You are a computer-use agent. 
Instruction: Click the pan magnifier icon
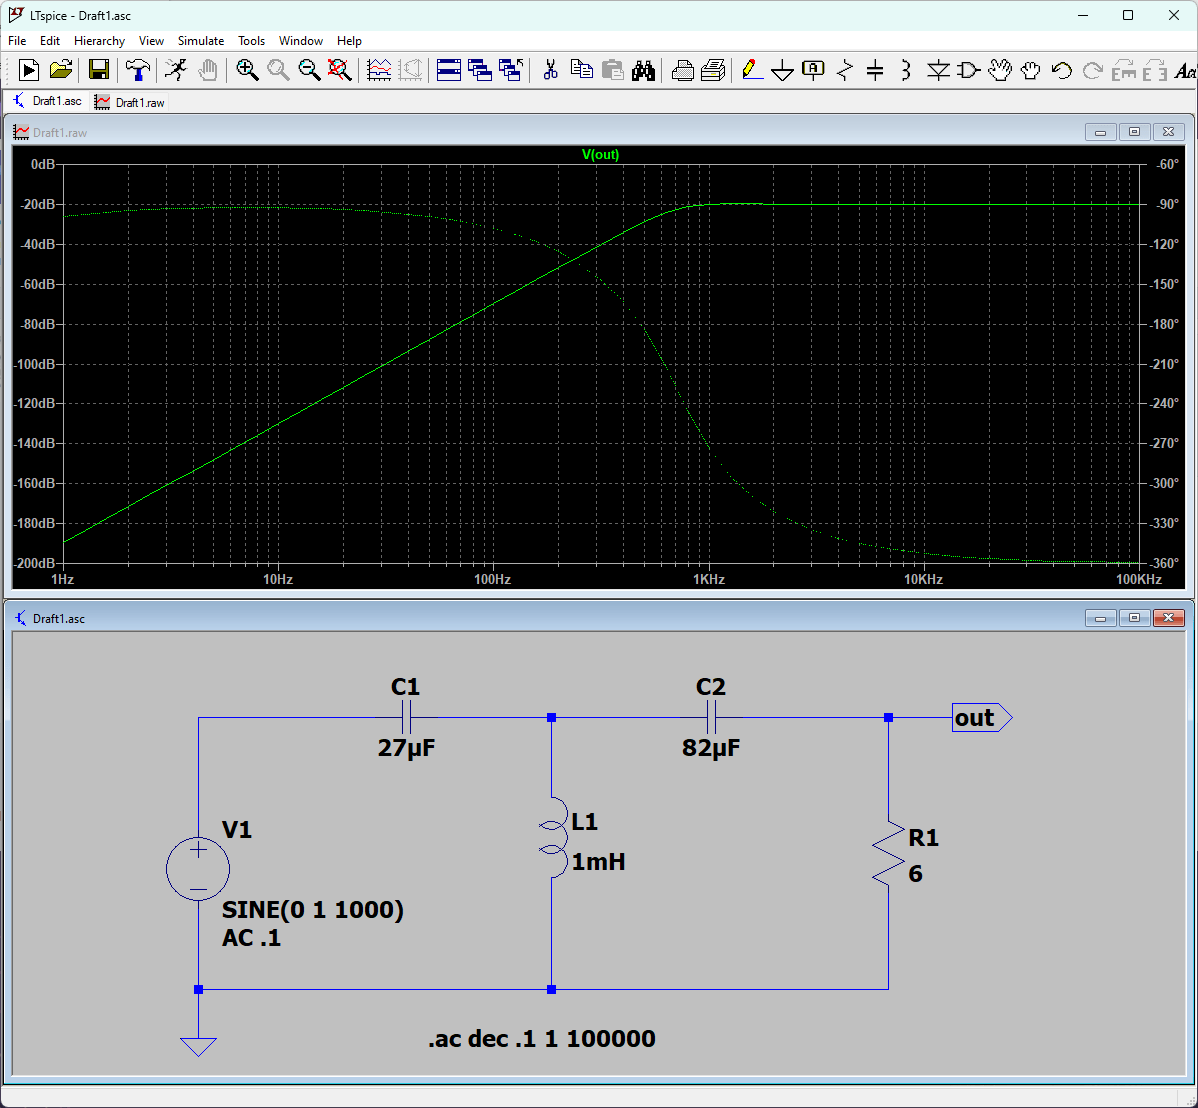278,70
